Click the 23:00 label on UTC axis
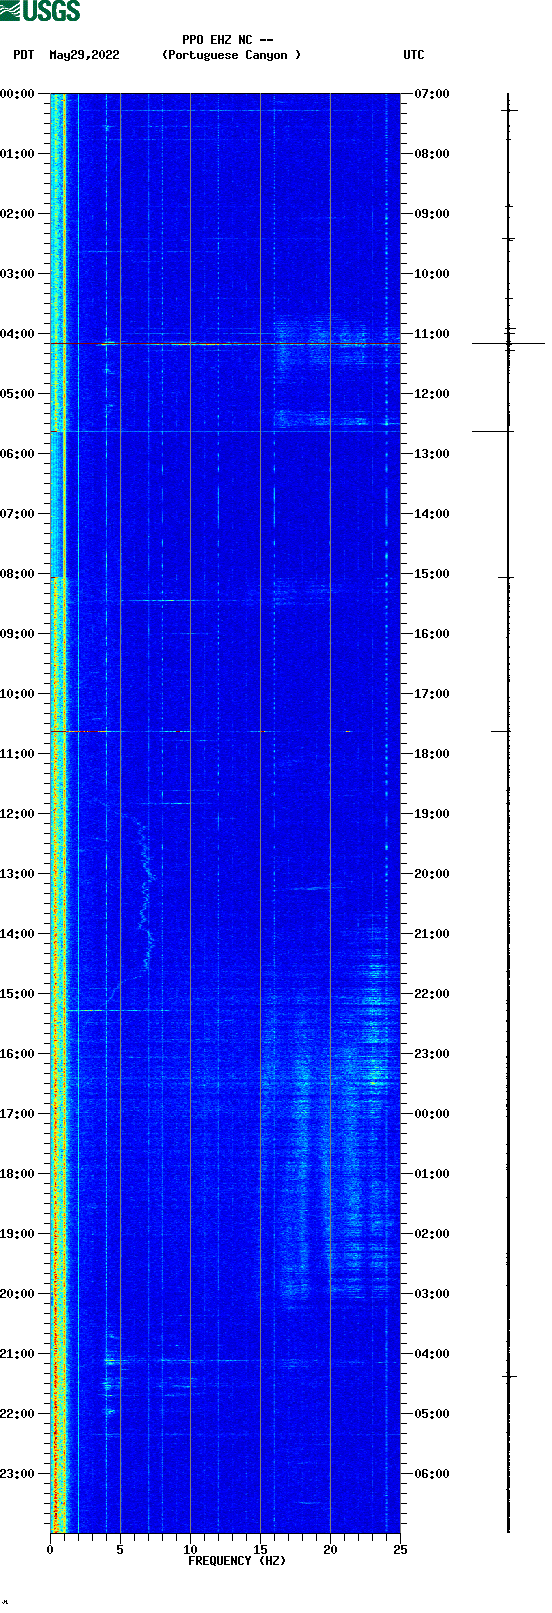This screenshot has width=552, height=1613. click(x=431, y=1054)
